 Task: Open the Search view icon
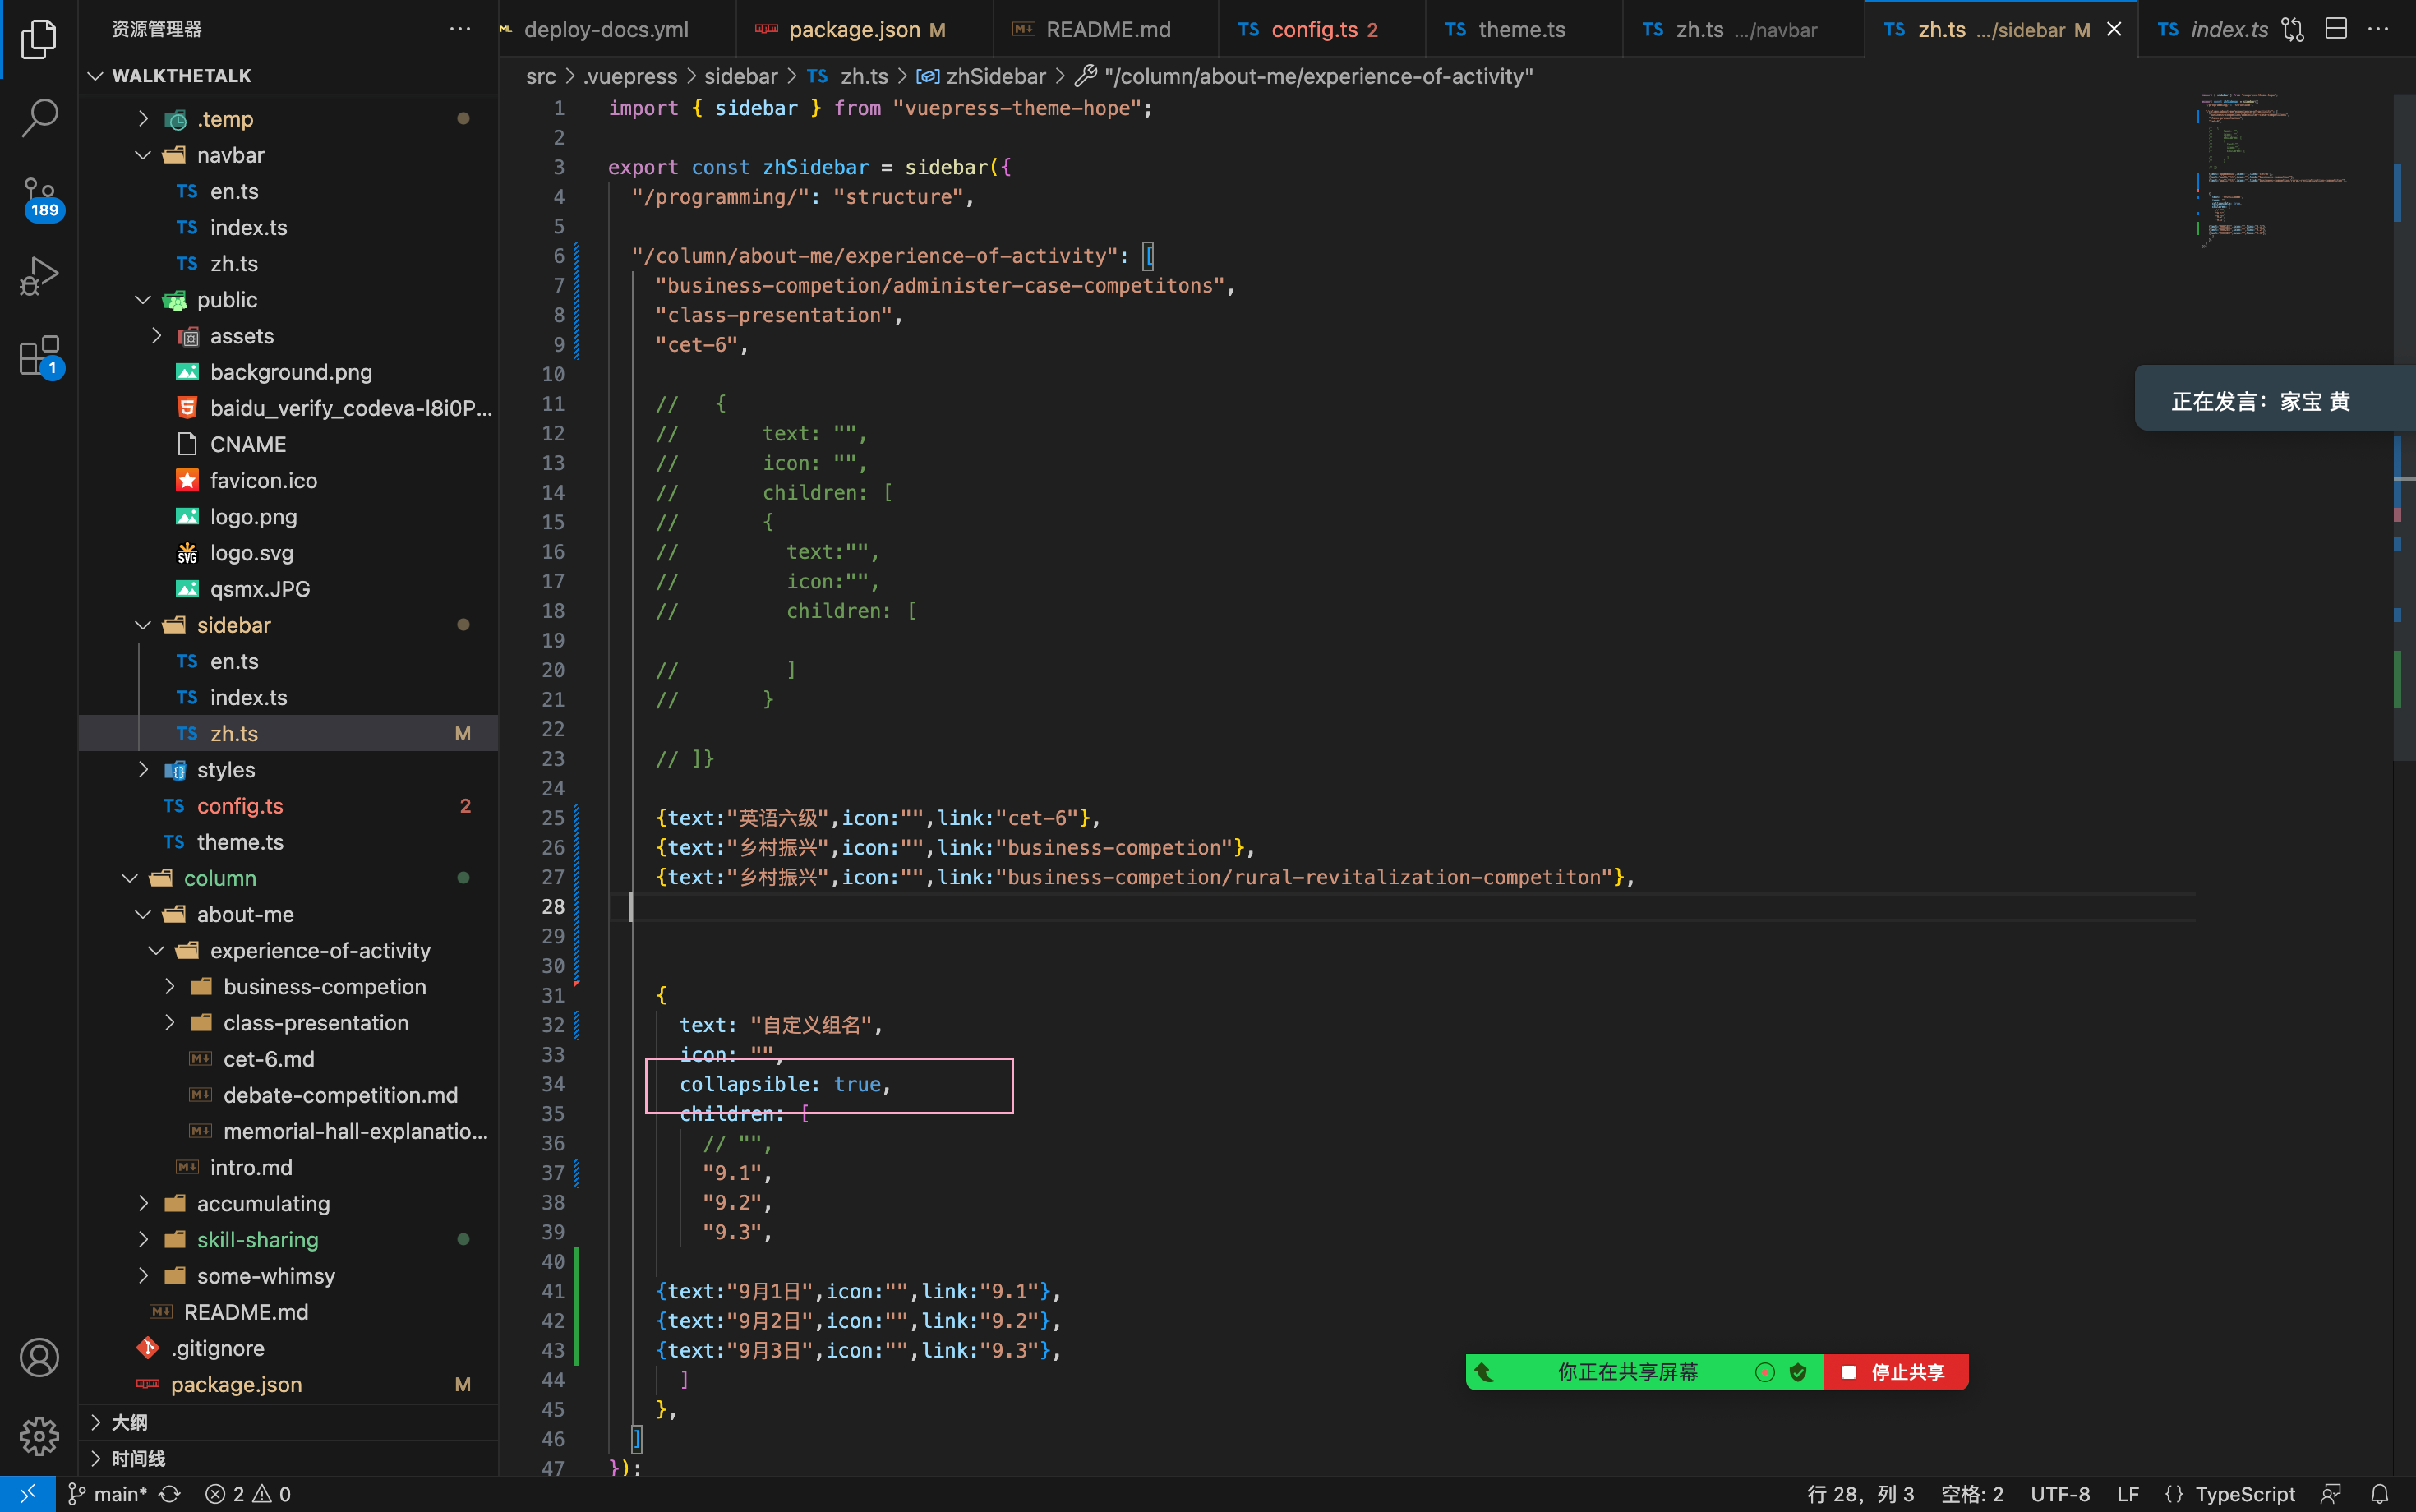[x=39, y=118]
